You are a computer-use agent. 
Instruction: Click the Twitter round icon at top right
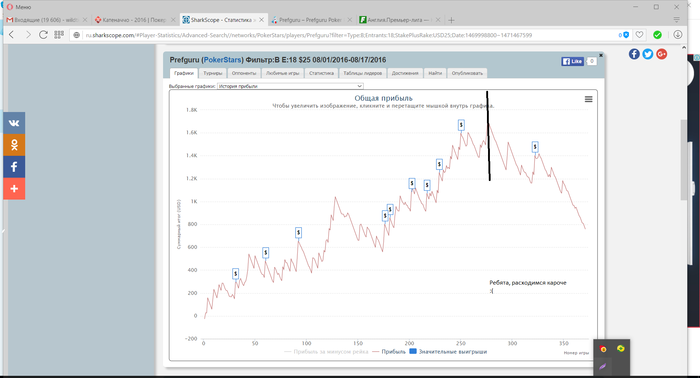click(x=648, y=54)
